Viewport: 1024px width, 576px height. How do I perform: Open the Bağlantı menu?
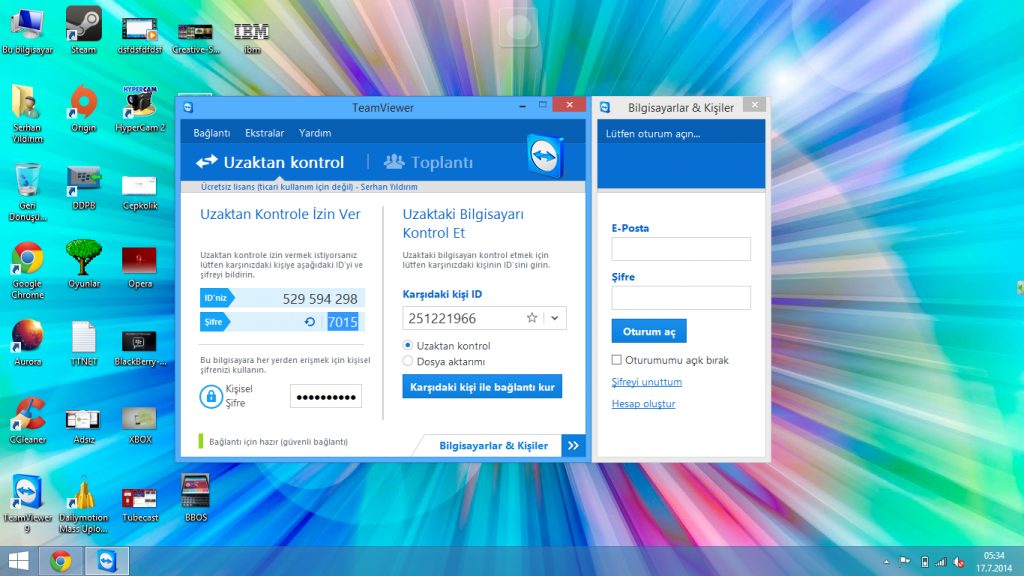212,133
